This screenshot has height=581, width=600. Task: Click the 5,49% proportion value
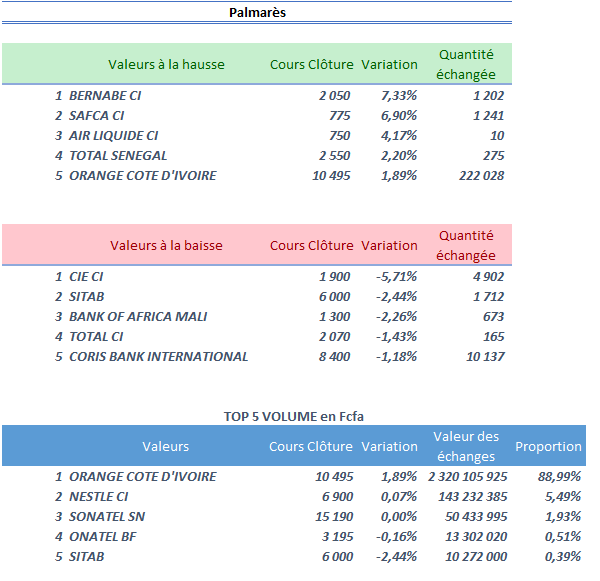coord(563,496)
